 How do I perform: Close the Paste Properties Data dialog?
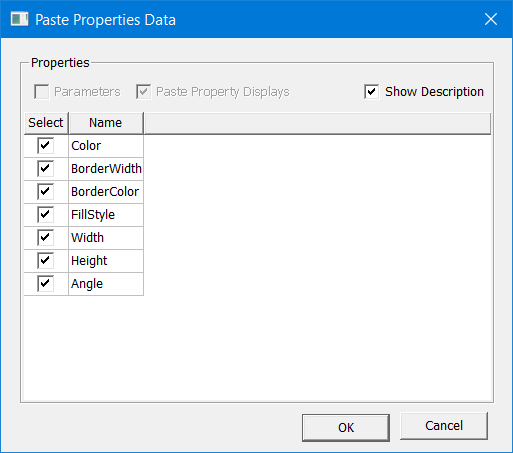pos(491,19)
